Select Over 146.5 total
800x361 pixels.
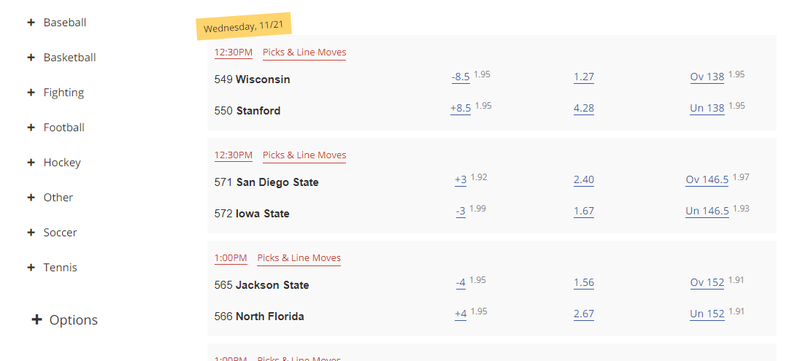pyautogui.click(x=707, y=179)
